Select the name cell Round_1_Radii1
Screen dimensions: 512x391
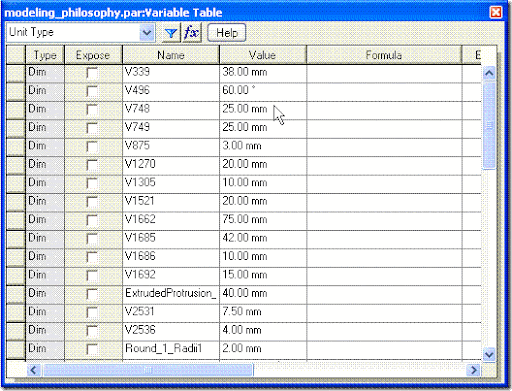(x=171, y=349)
